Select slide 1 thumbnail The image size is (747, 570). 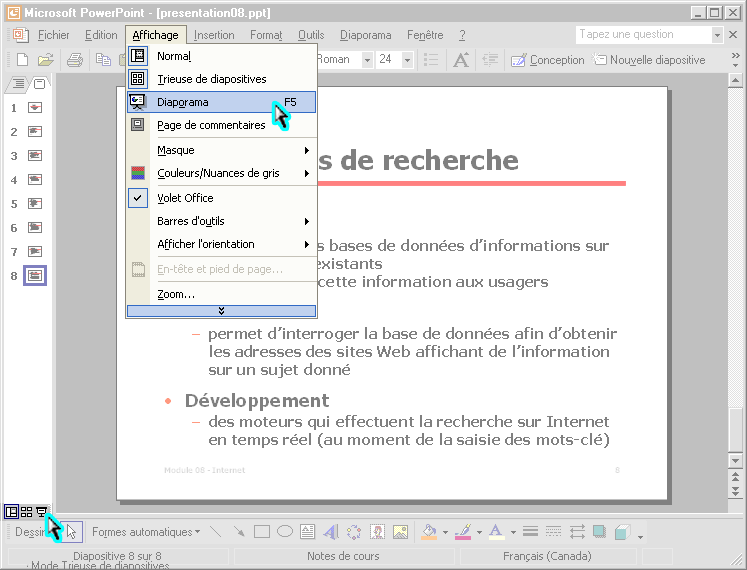[x=35, y=108]
